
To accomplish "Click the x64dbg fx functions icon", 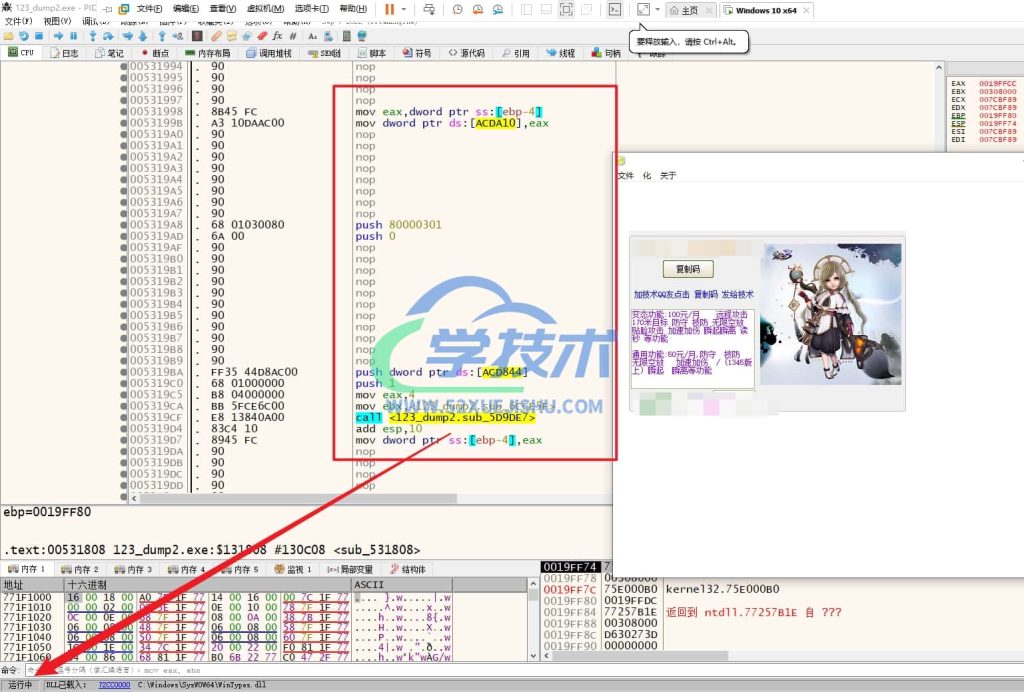I will [277, 36].
